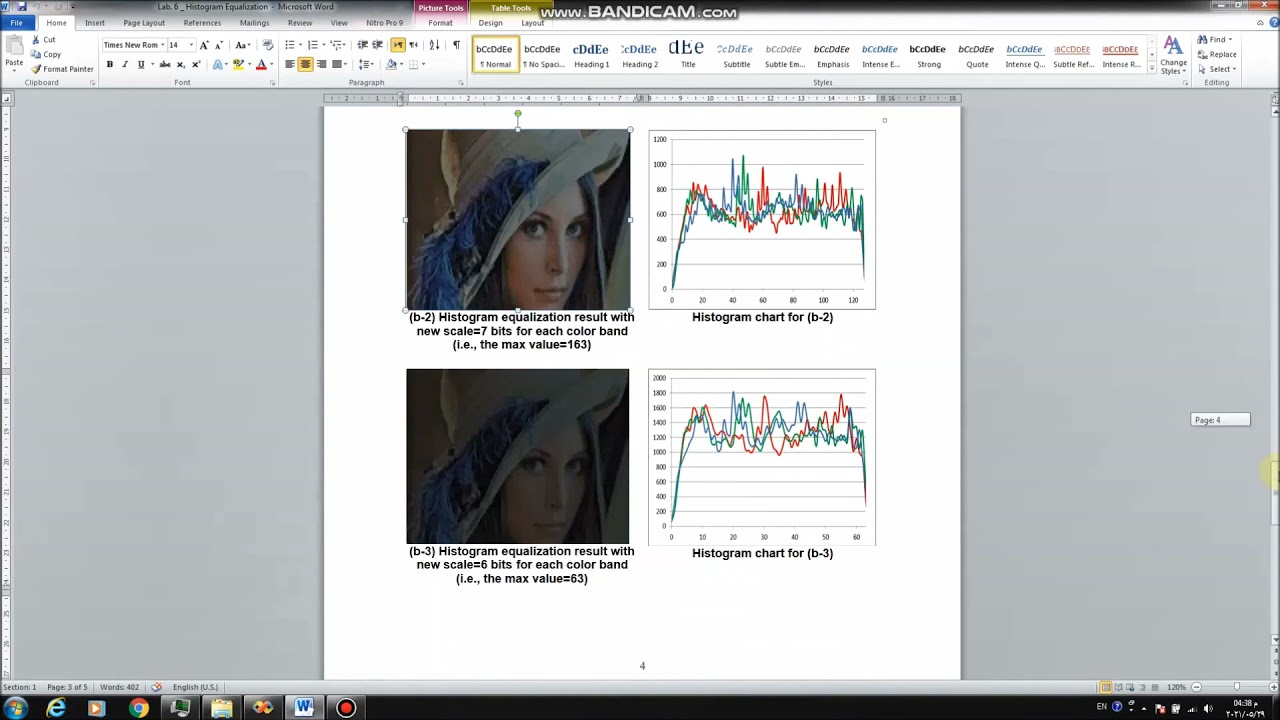Image resolution: width=1280 pixels, height=720 pixels.
Task: Center the paragraph text
Action: [306, 64]
